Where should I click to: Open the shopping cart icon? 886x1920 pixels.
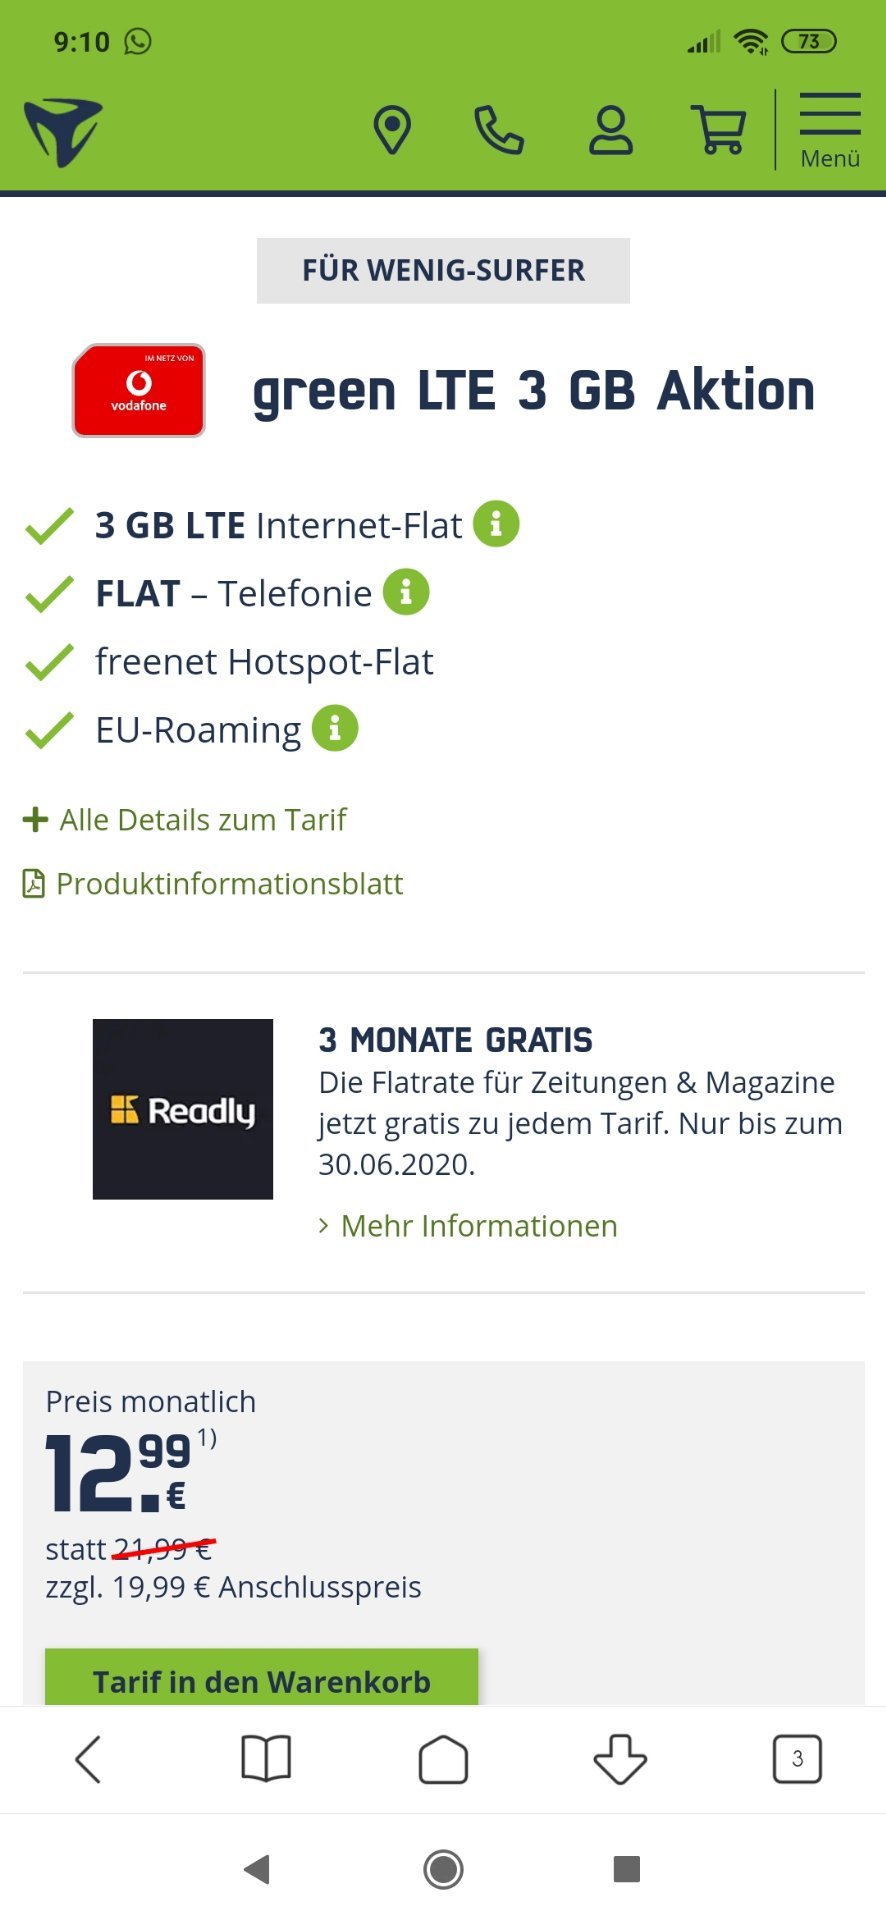tap(719, 130)
